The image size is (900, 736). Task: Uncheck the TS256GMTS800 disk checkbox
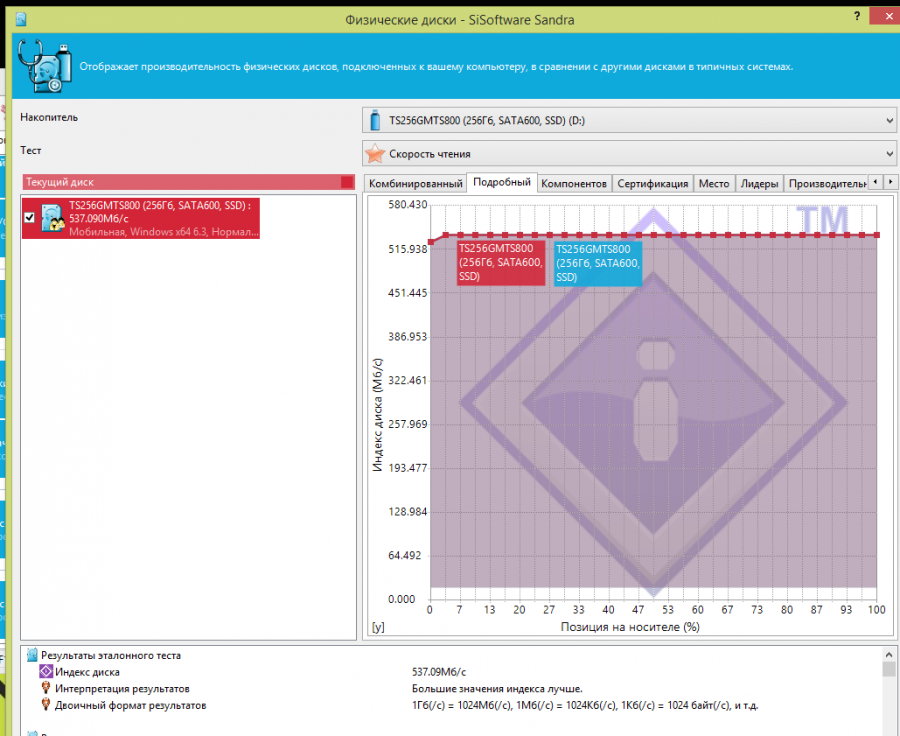[30, 218]
